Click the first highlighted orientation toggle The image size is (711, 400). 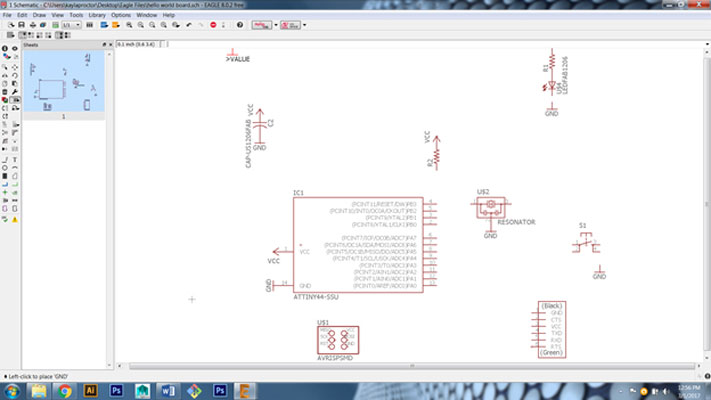pyautogui.click(x=23, y=35)
